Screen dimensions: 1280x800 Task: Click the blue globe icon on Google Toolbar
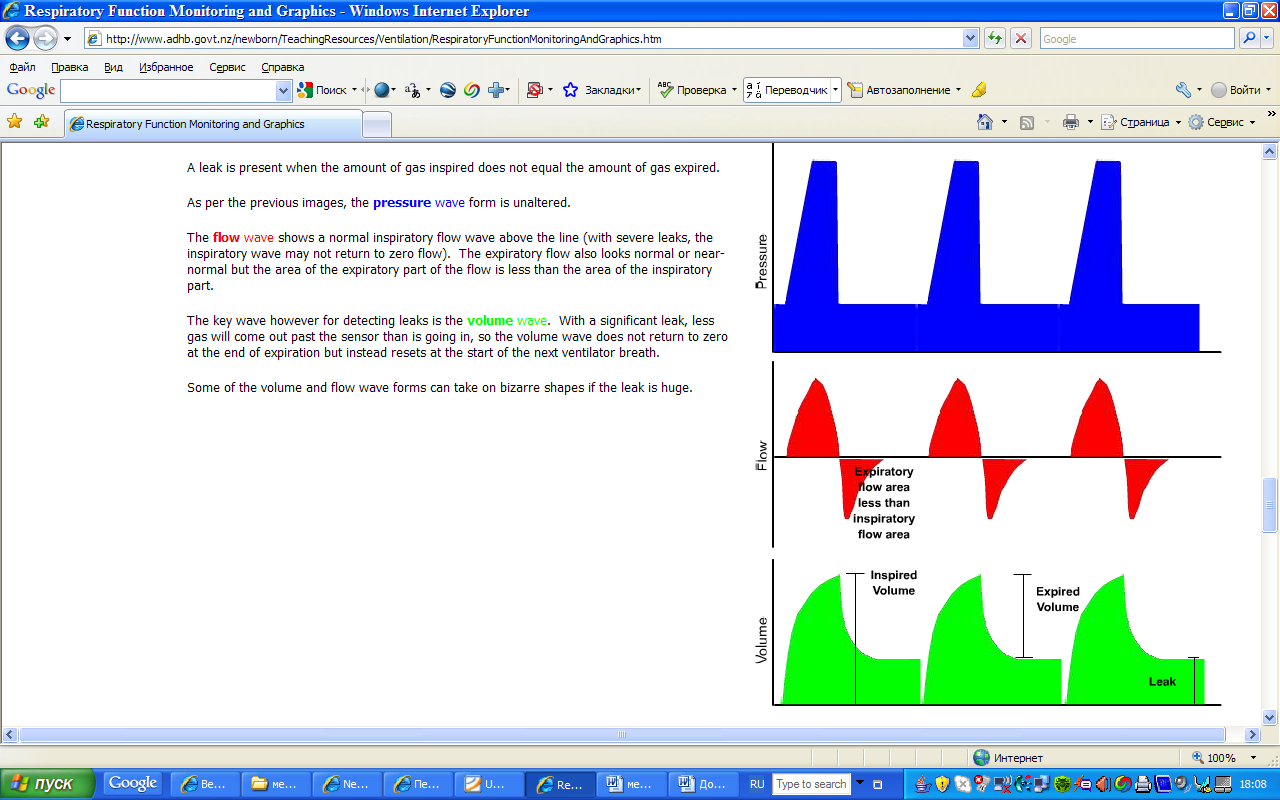pyautogui.click(x=381, y=90)
